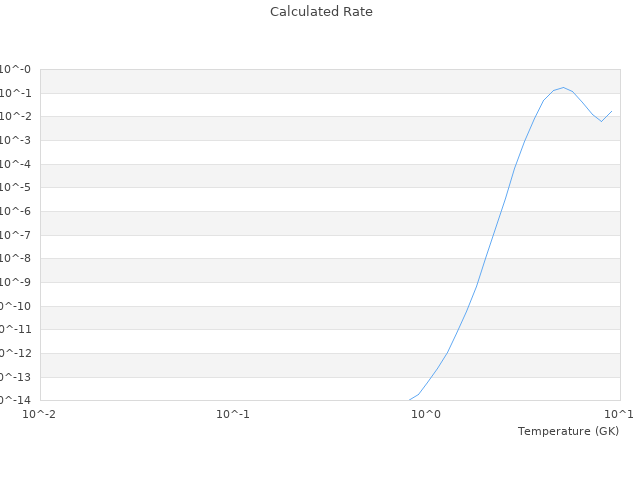Screen dimensions: 640x480
Task: Click the 10^-6 y-axis tick label
Action: tap(16, 211)
